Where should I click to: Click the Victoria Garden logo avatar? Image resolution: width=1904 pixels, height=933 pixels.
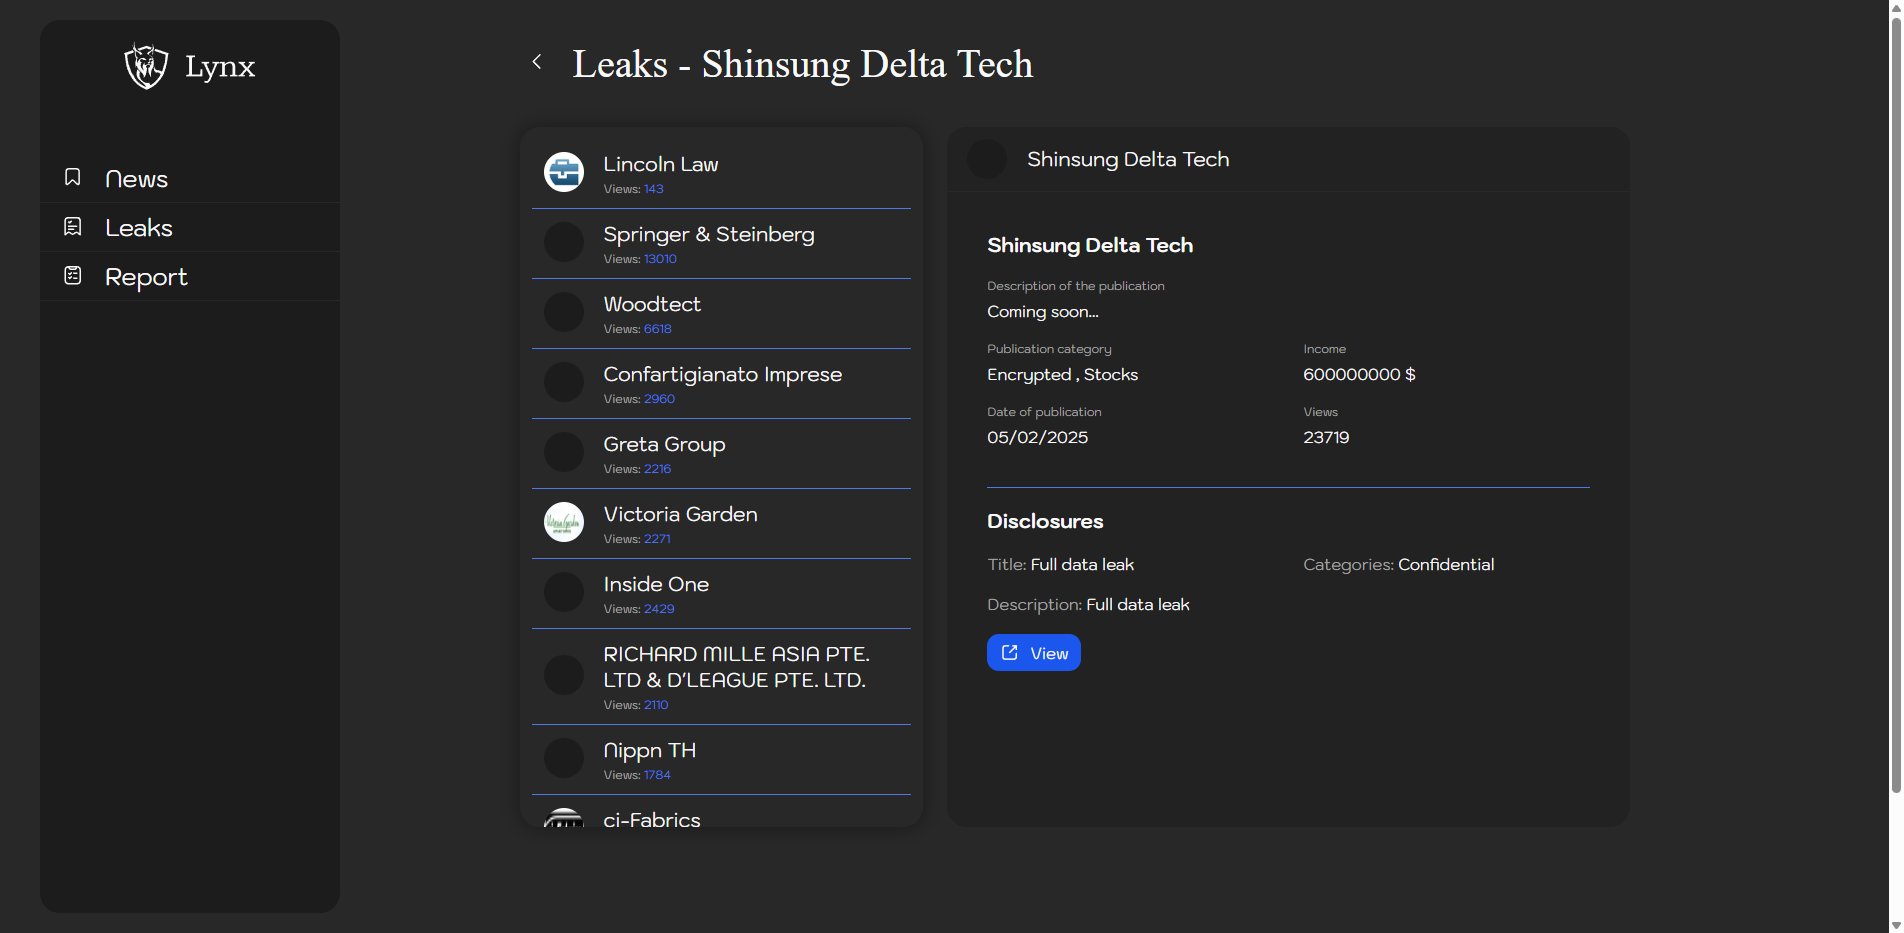(564, 522)
